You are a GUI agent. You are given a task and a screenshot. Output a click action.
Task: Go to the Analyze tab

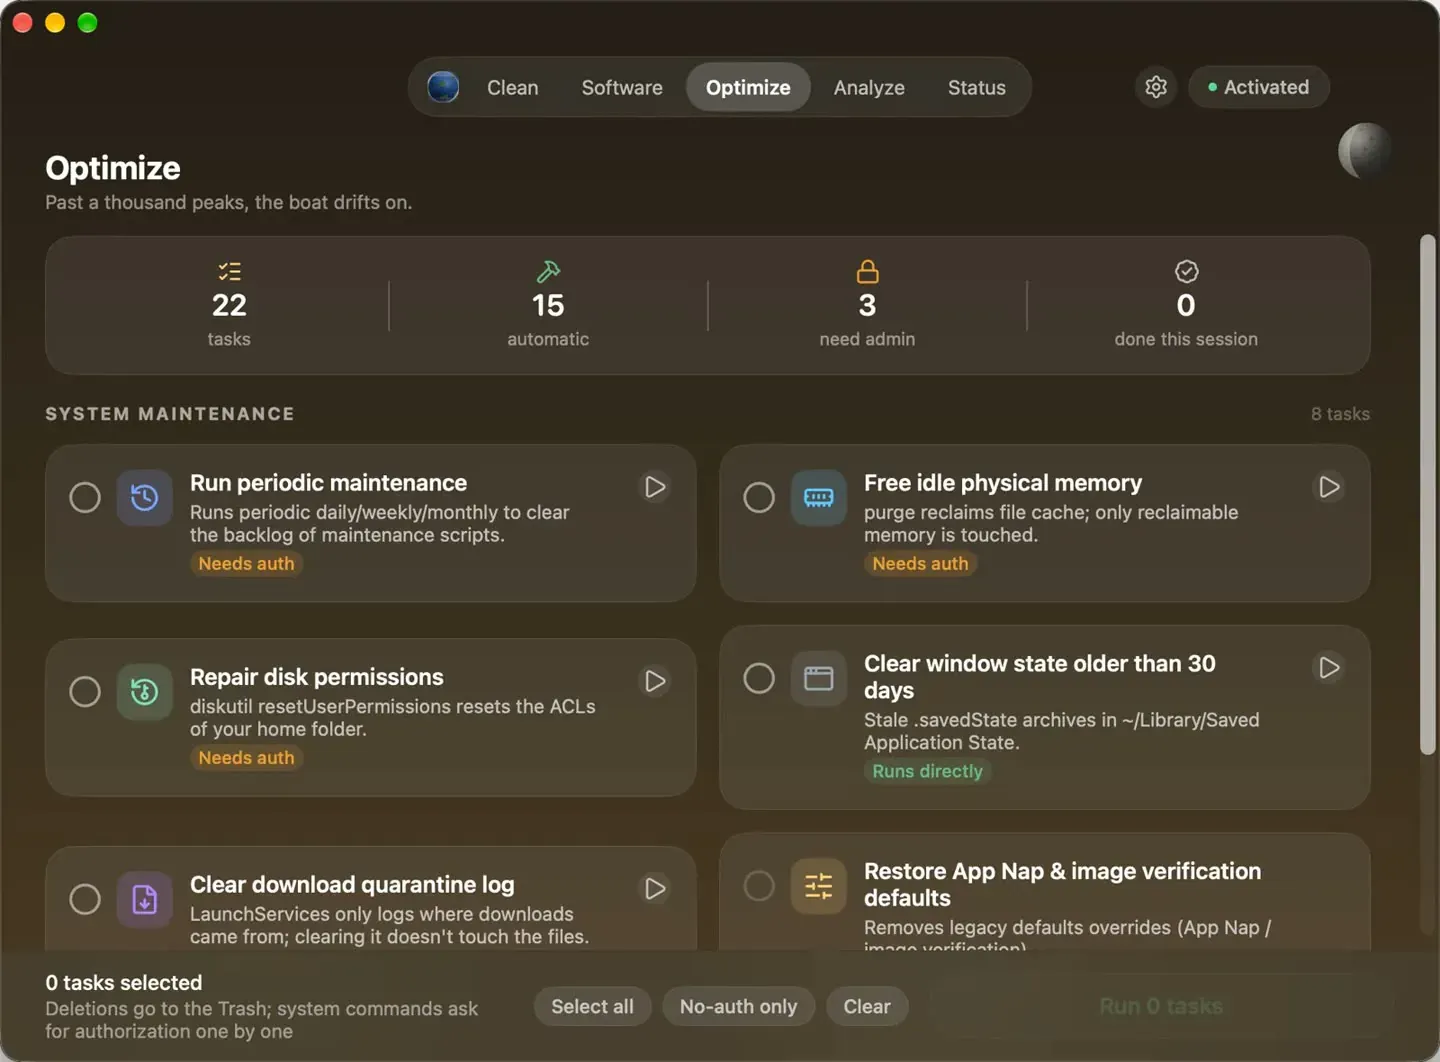869,87
